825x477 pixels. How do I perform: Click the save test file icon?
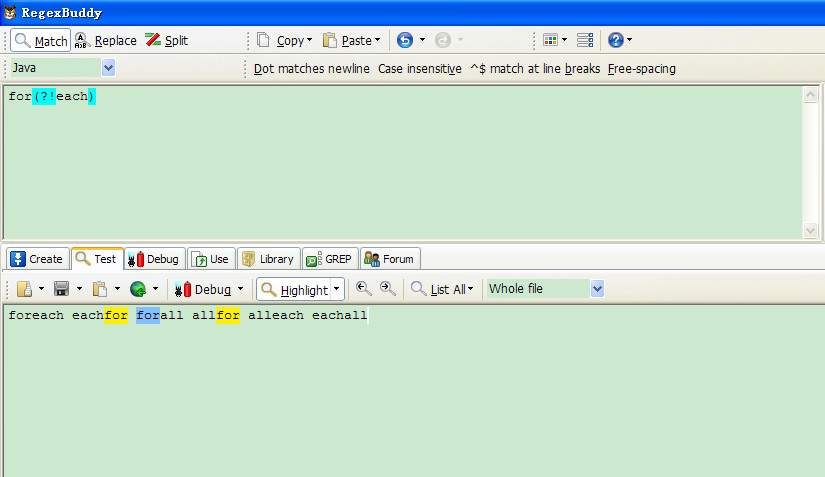click(62, 289)
